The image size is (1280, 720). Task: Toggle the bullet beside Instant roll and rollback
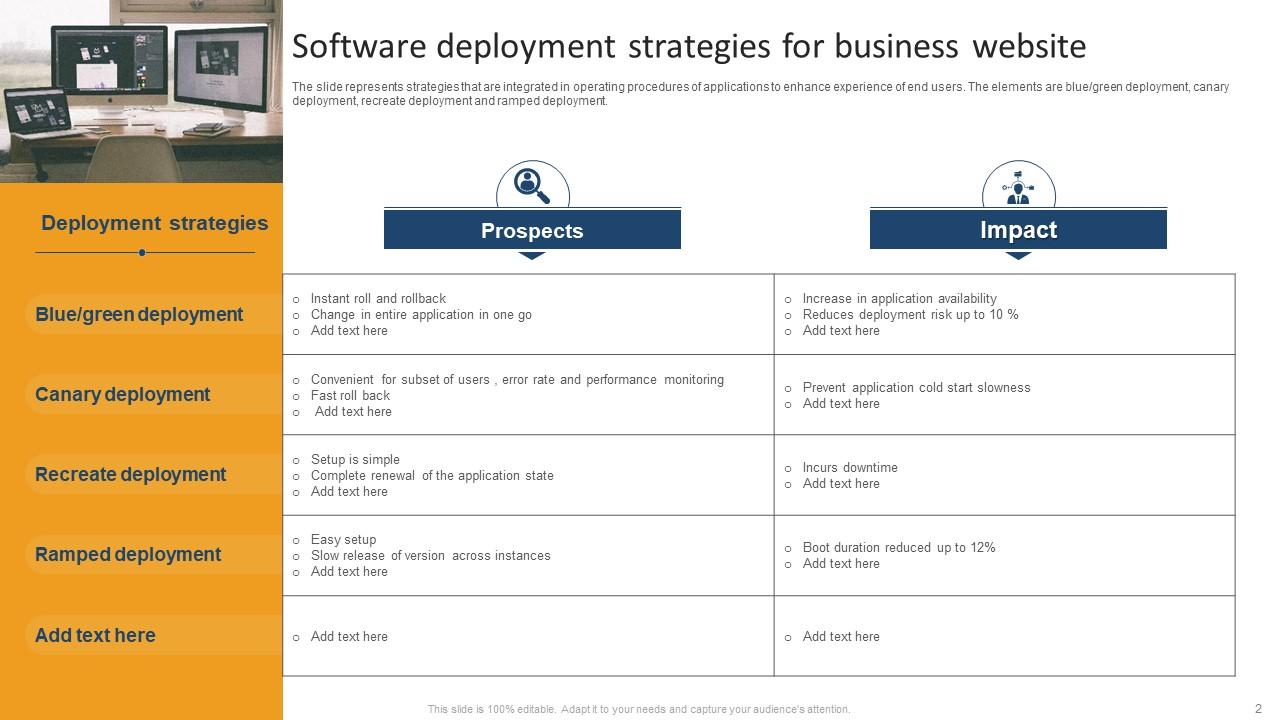[295, 298]
